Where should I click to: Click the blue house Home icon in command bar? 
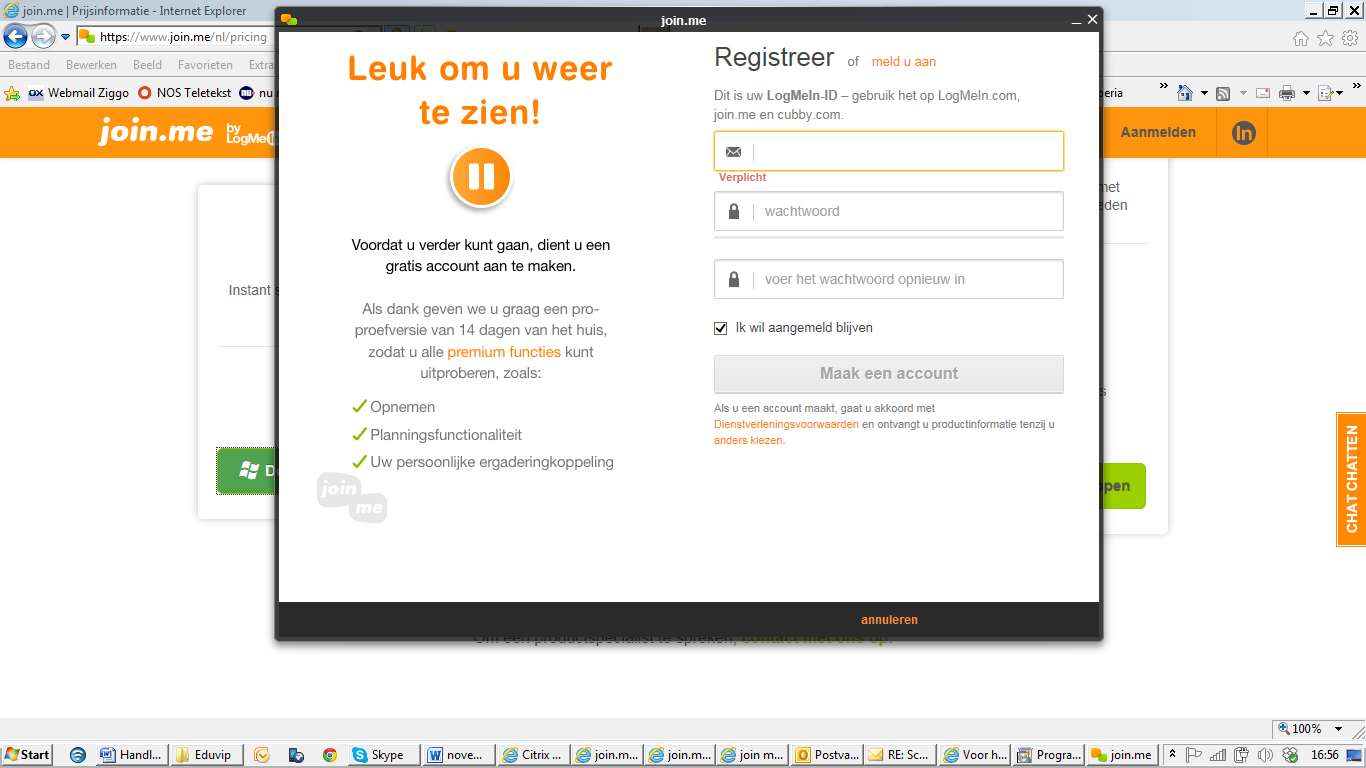(x=1185, y=93)
